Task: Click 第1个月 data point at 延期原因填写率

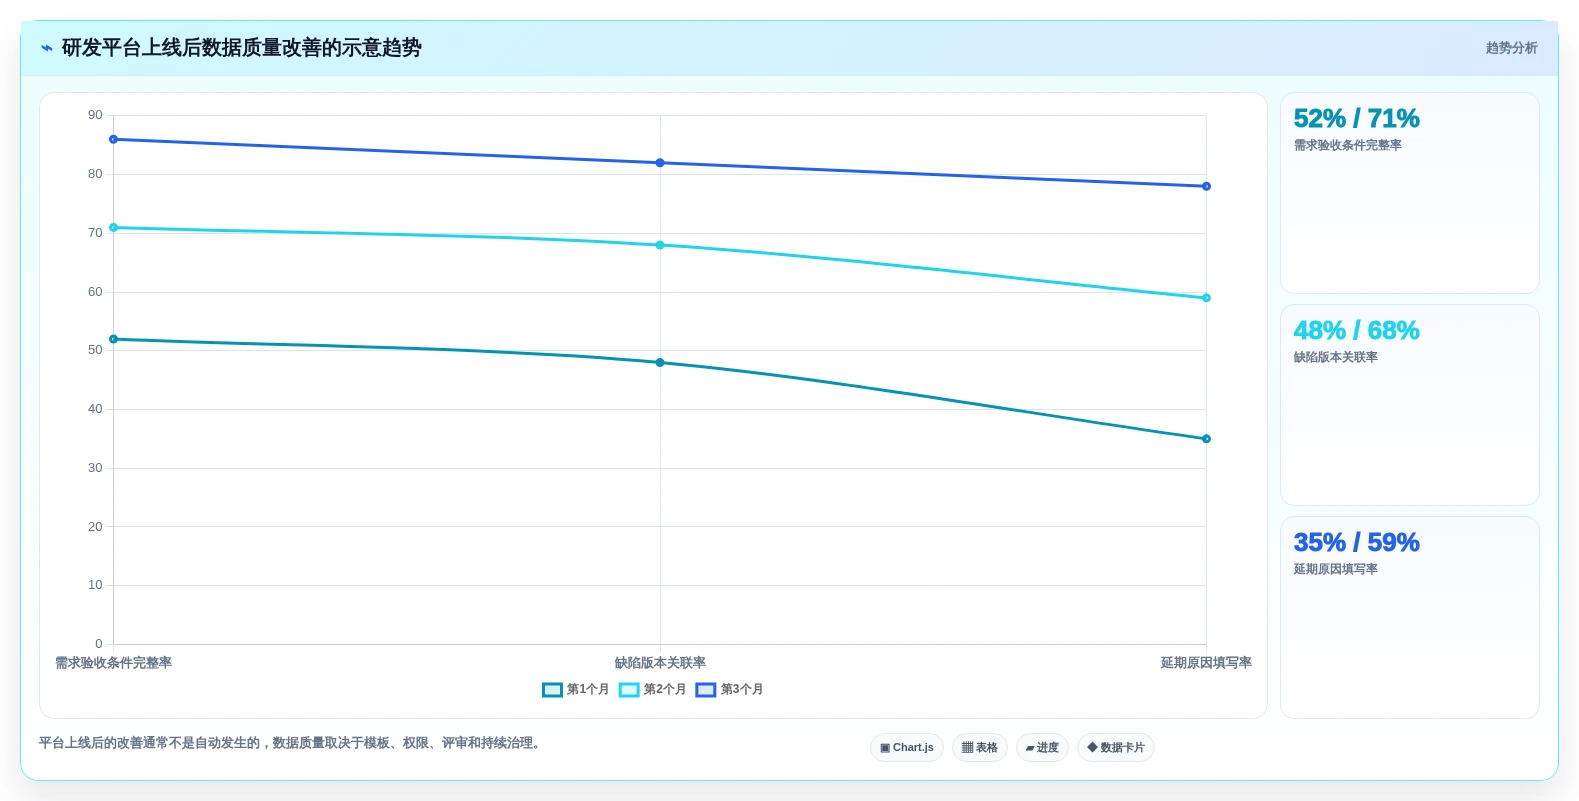Action: click(1206, 439)
